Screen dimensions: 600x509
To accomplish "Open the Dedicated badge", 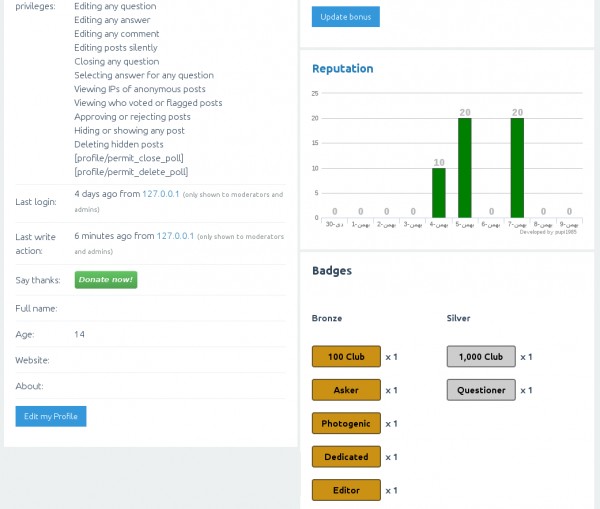I will point(346,457).
